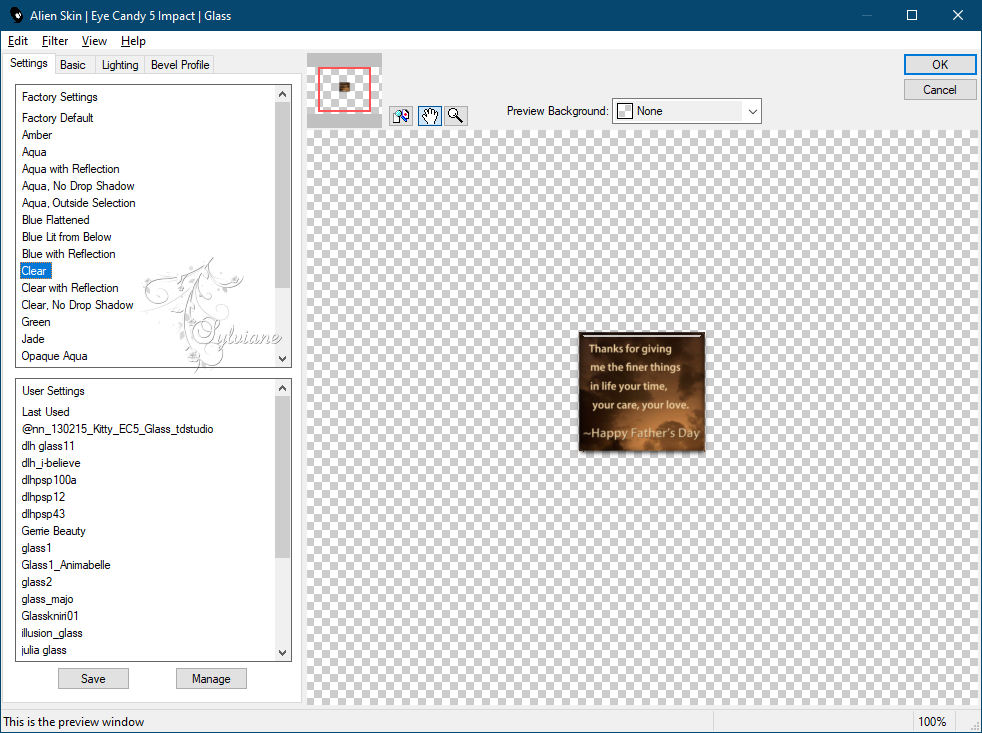This screenshot has height=733, width=982.
Task: Select the Factory Default preset
Action: click(x=58, y=118)
